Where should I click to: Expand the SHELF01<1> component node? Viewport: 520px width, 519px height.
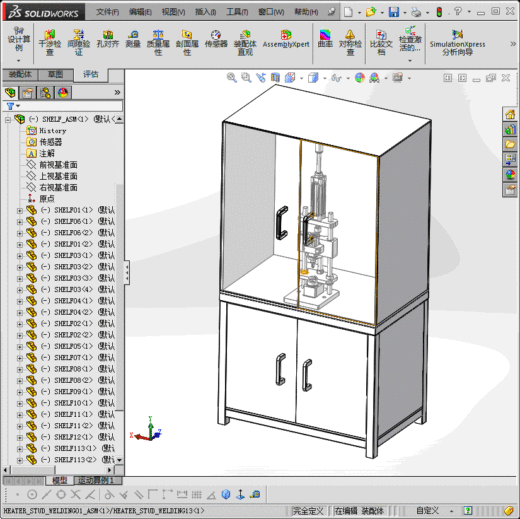(x=20, y=211)
